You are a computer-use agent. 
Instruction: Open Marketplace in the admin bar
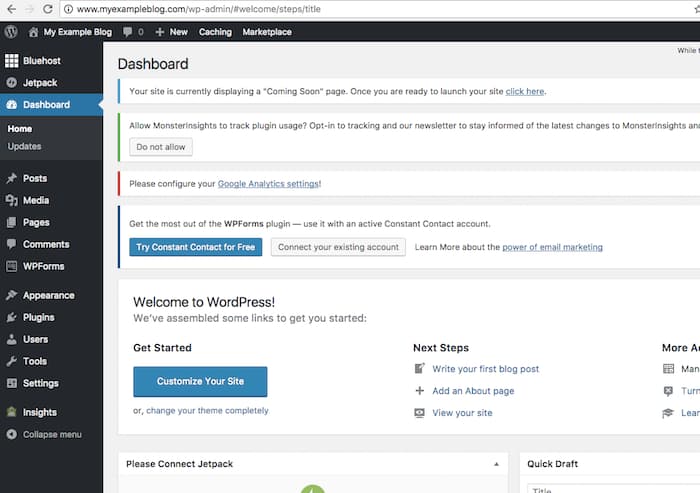point(267,32)
